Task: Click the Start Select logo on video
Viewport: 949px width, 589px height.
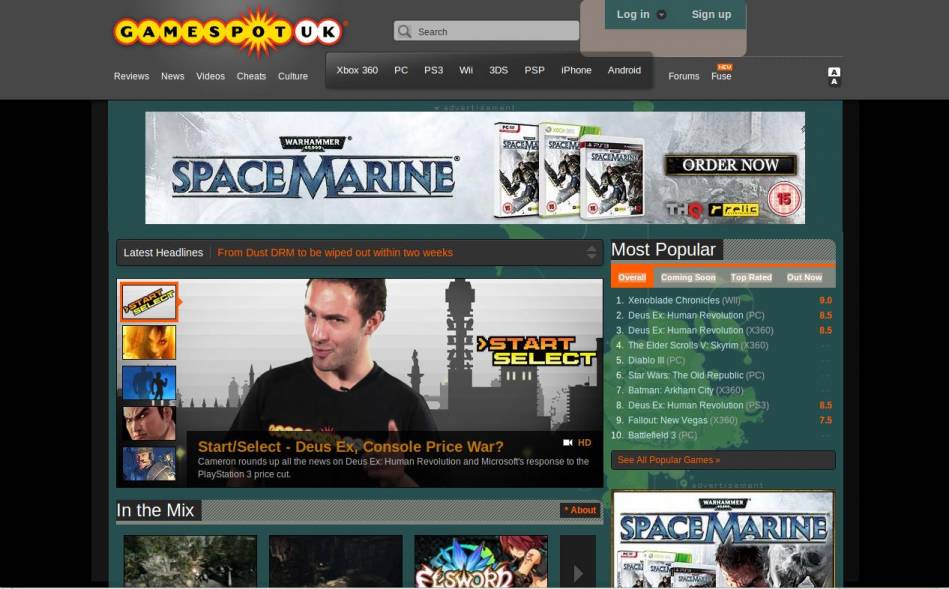Action: tap(537, 351)
